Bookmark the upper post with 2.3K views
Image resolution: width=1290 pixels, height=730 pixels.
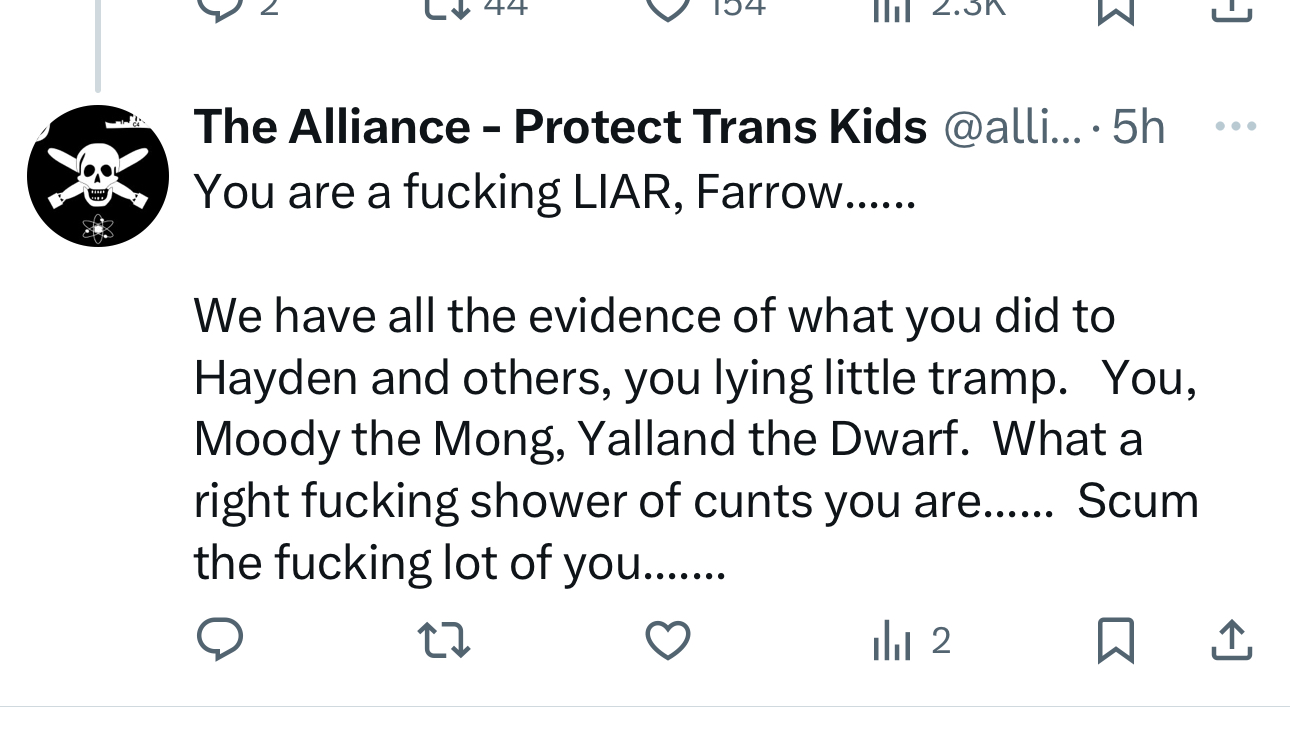[1115, 6]
